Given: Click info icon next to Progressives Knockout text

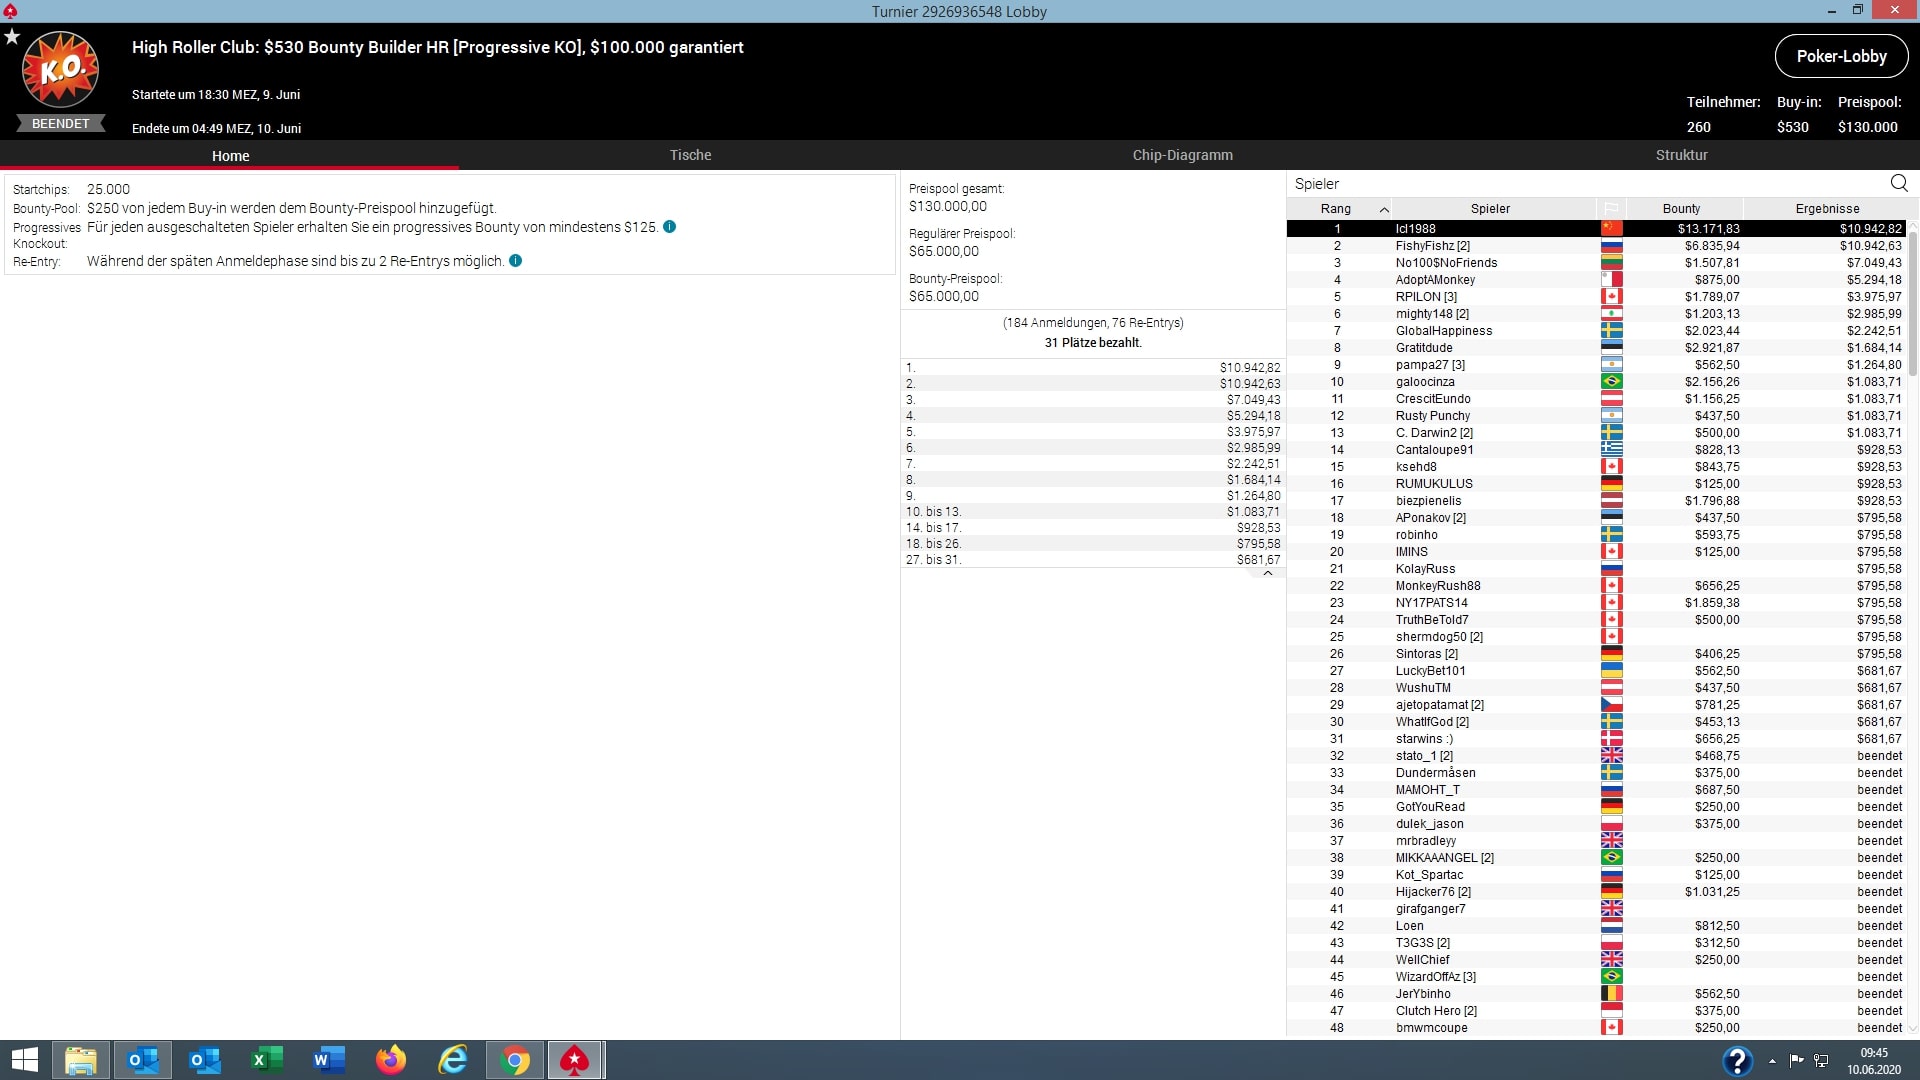Looking at the screenshot, I should click(x=670, y=227).
